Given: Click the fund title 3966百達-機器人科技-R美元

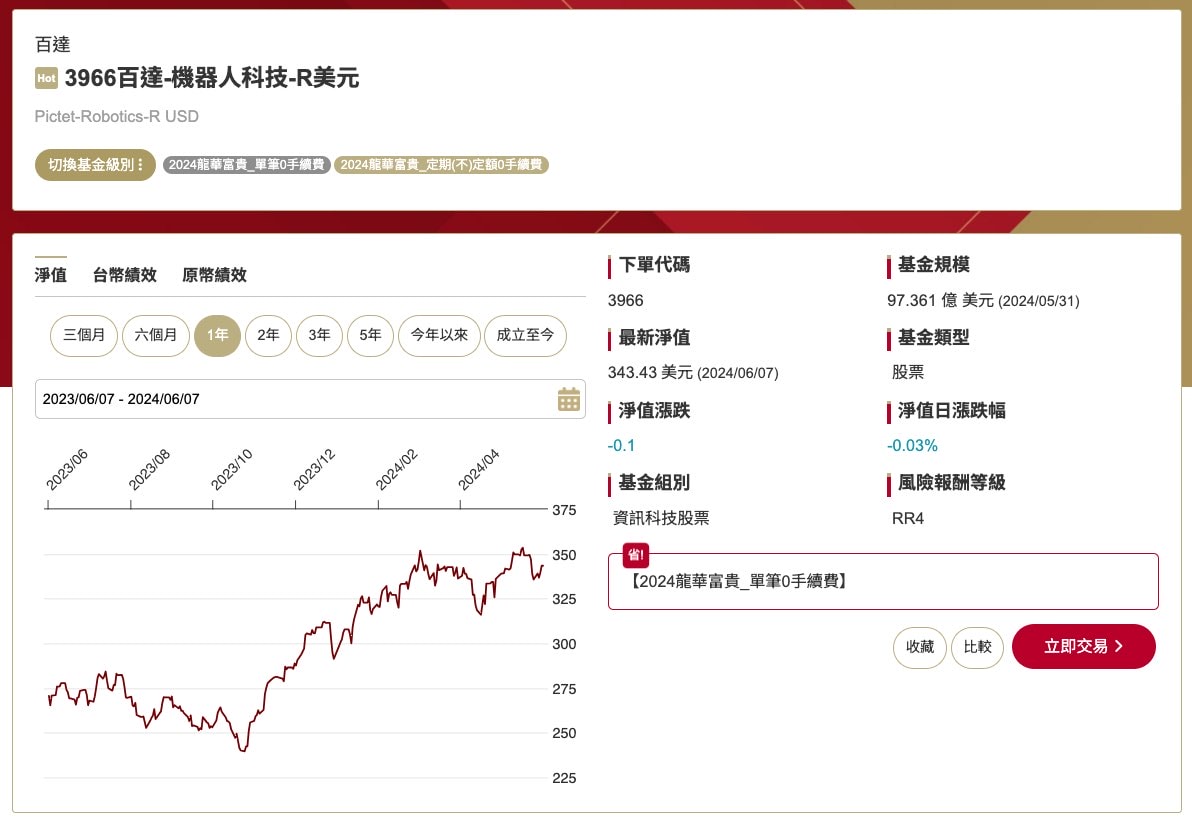Looking at the screenshot, I should coord(211,78).
